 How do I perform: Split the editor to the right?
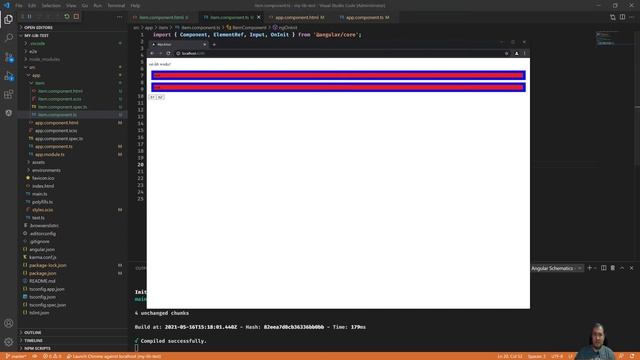tap(622, 17)
